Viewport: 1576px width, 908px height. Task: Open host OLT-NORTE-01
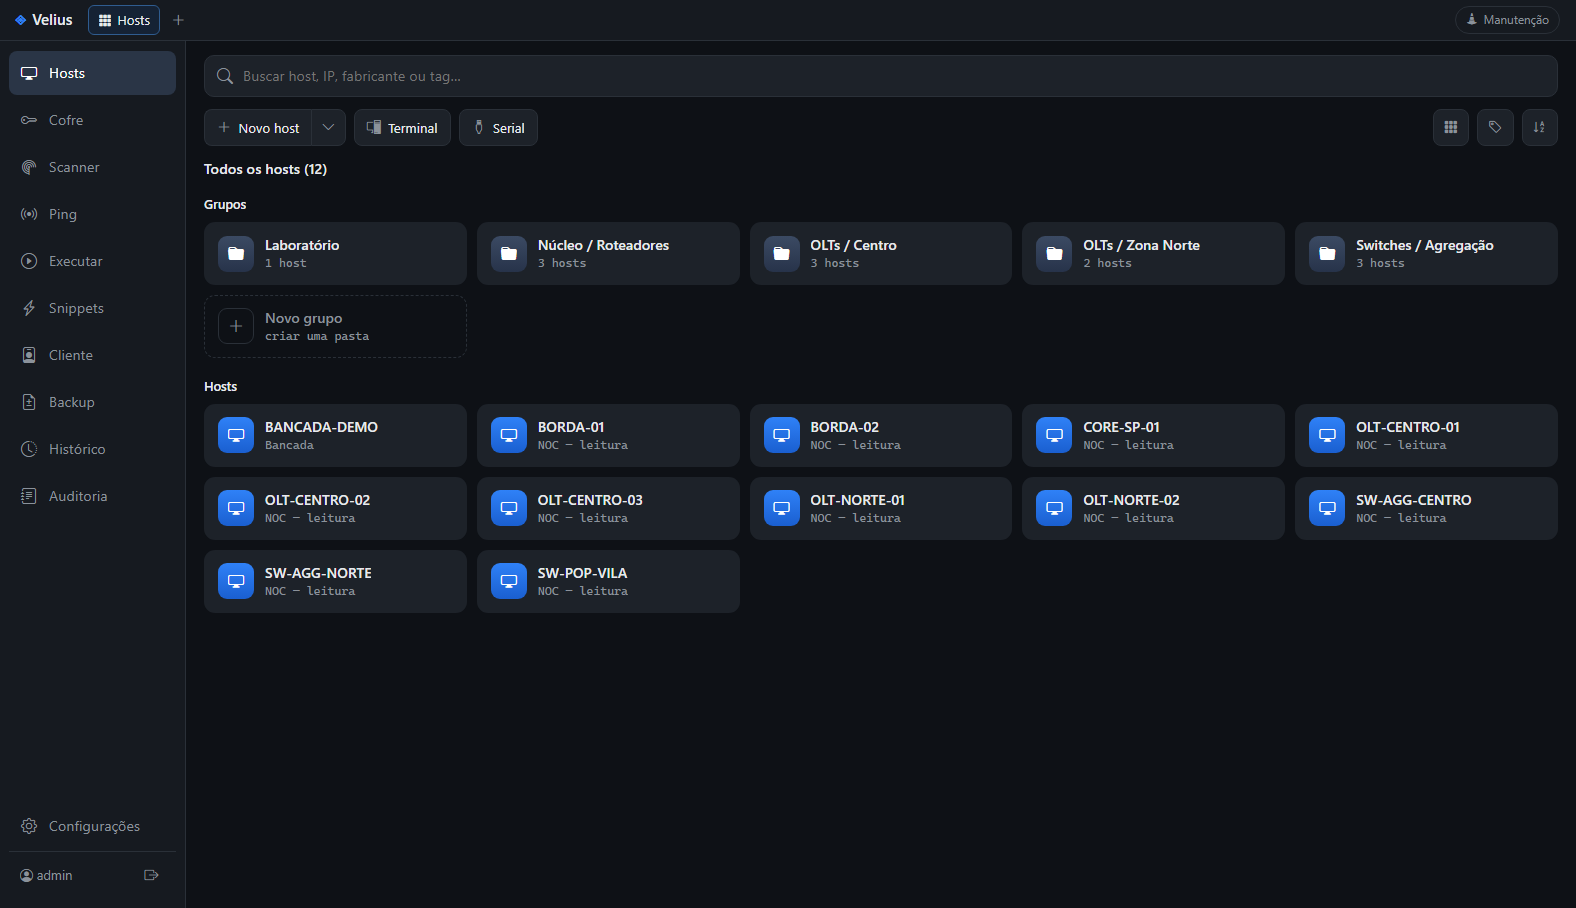point(881,508)
